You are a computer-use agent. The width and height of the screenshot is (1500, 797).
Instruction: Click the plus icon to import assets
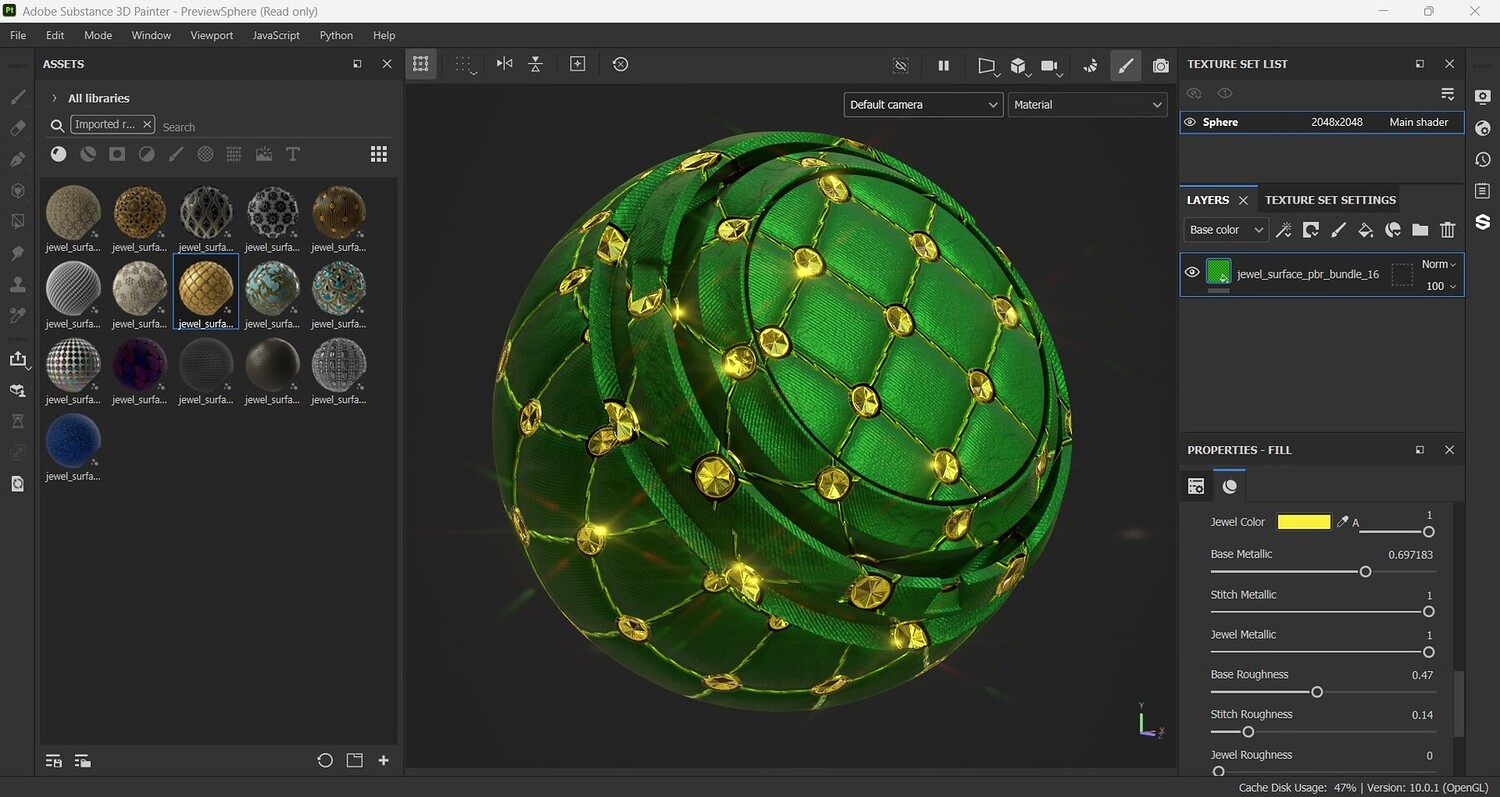[383, 760]
